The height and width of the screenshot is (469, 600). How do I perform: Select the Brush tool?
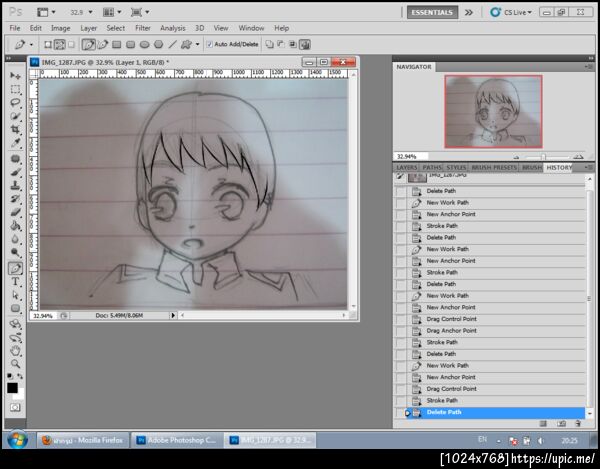15,172
